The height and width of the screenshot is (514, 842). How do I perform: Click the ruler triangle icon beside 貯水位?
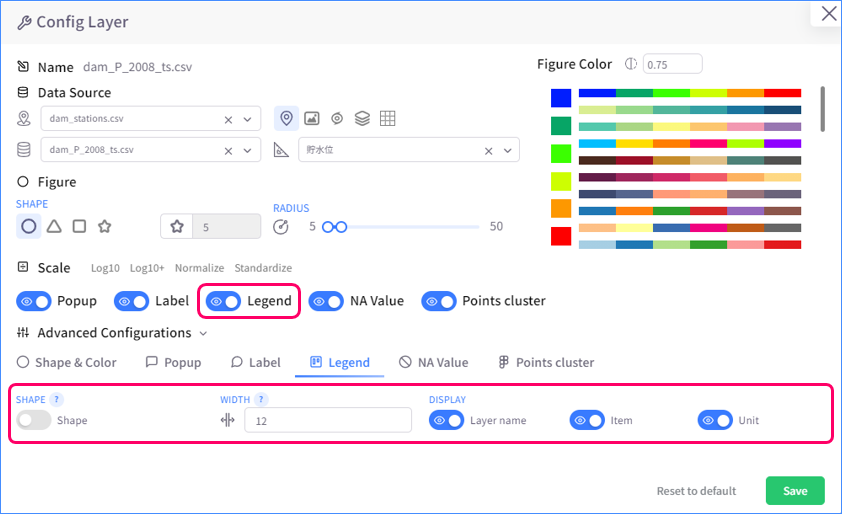pyautogui.click(x=281, y=150)
